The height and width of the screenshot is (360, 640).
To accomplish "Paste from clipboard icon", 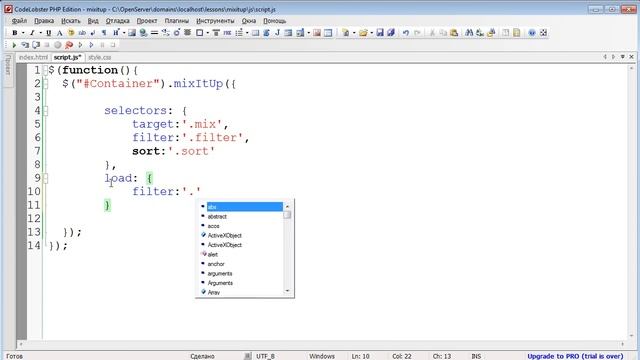I will point(454,33).
